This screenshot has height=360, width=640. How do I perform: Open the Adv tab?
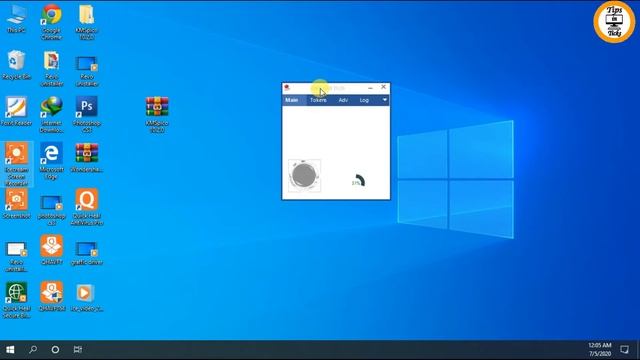coord(343,100)
